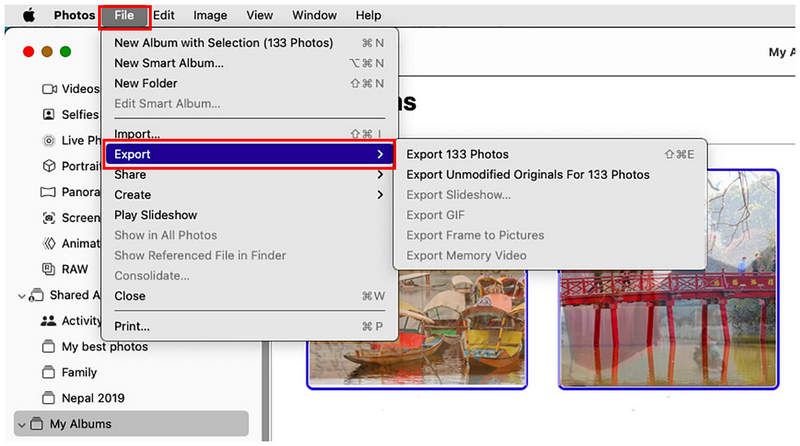Viewport: 800px width, 446px height.
Task: Click the Nepal 2019 album icon
Action: (x=48, y=398)
